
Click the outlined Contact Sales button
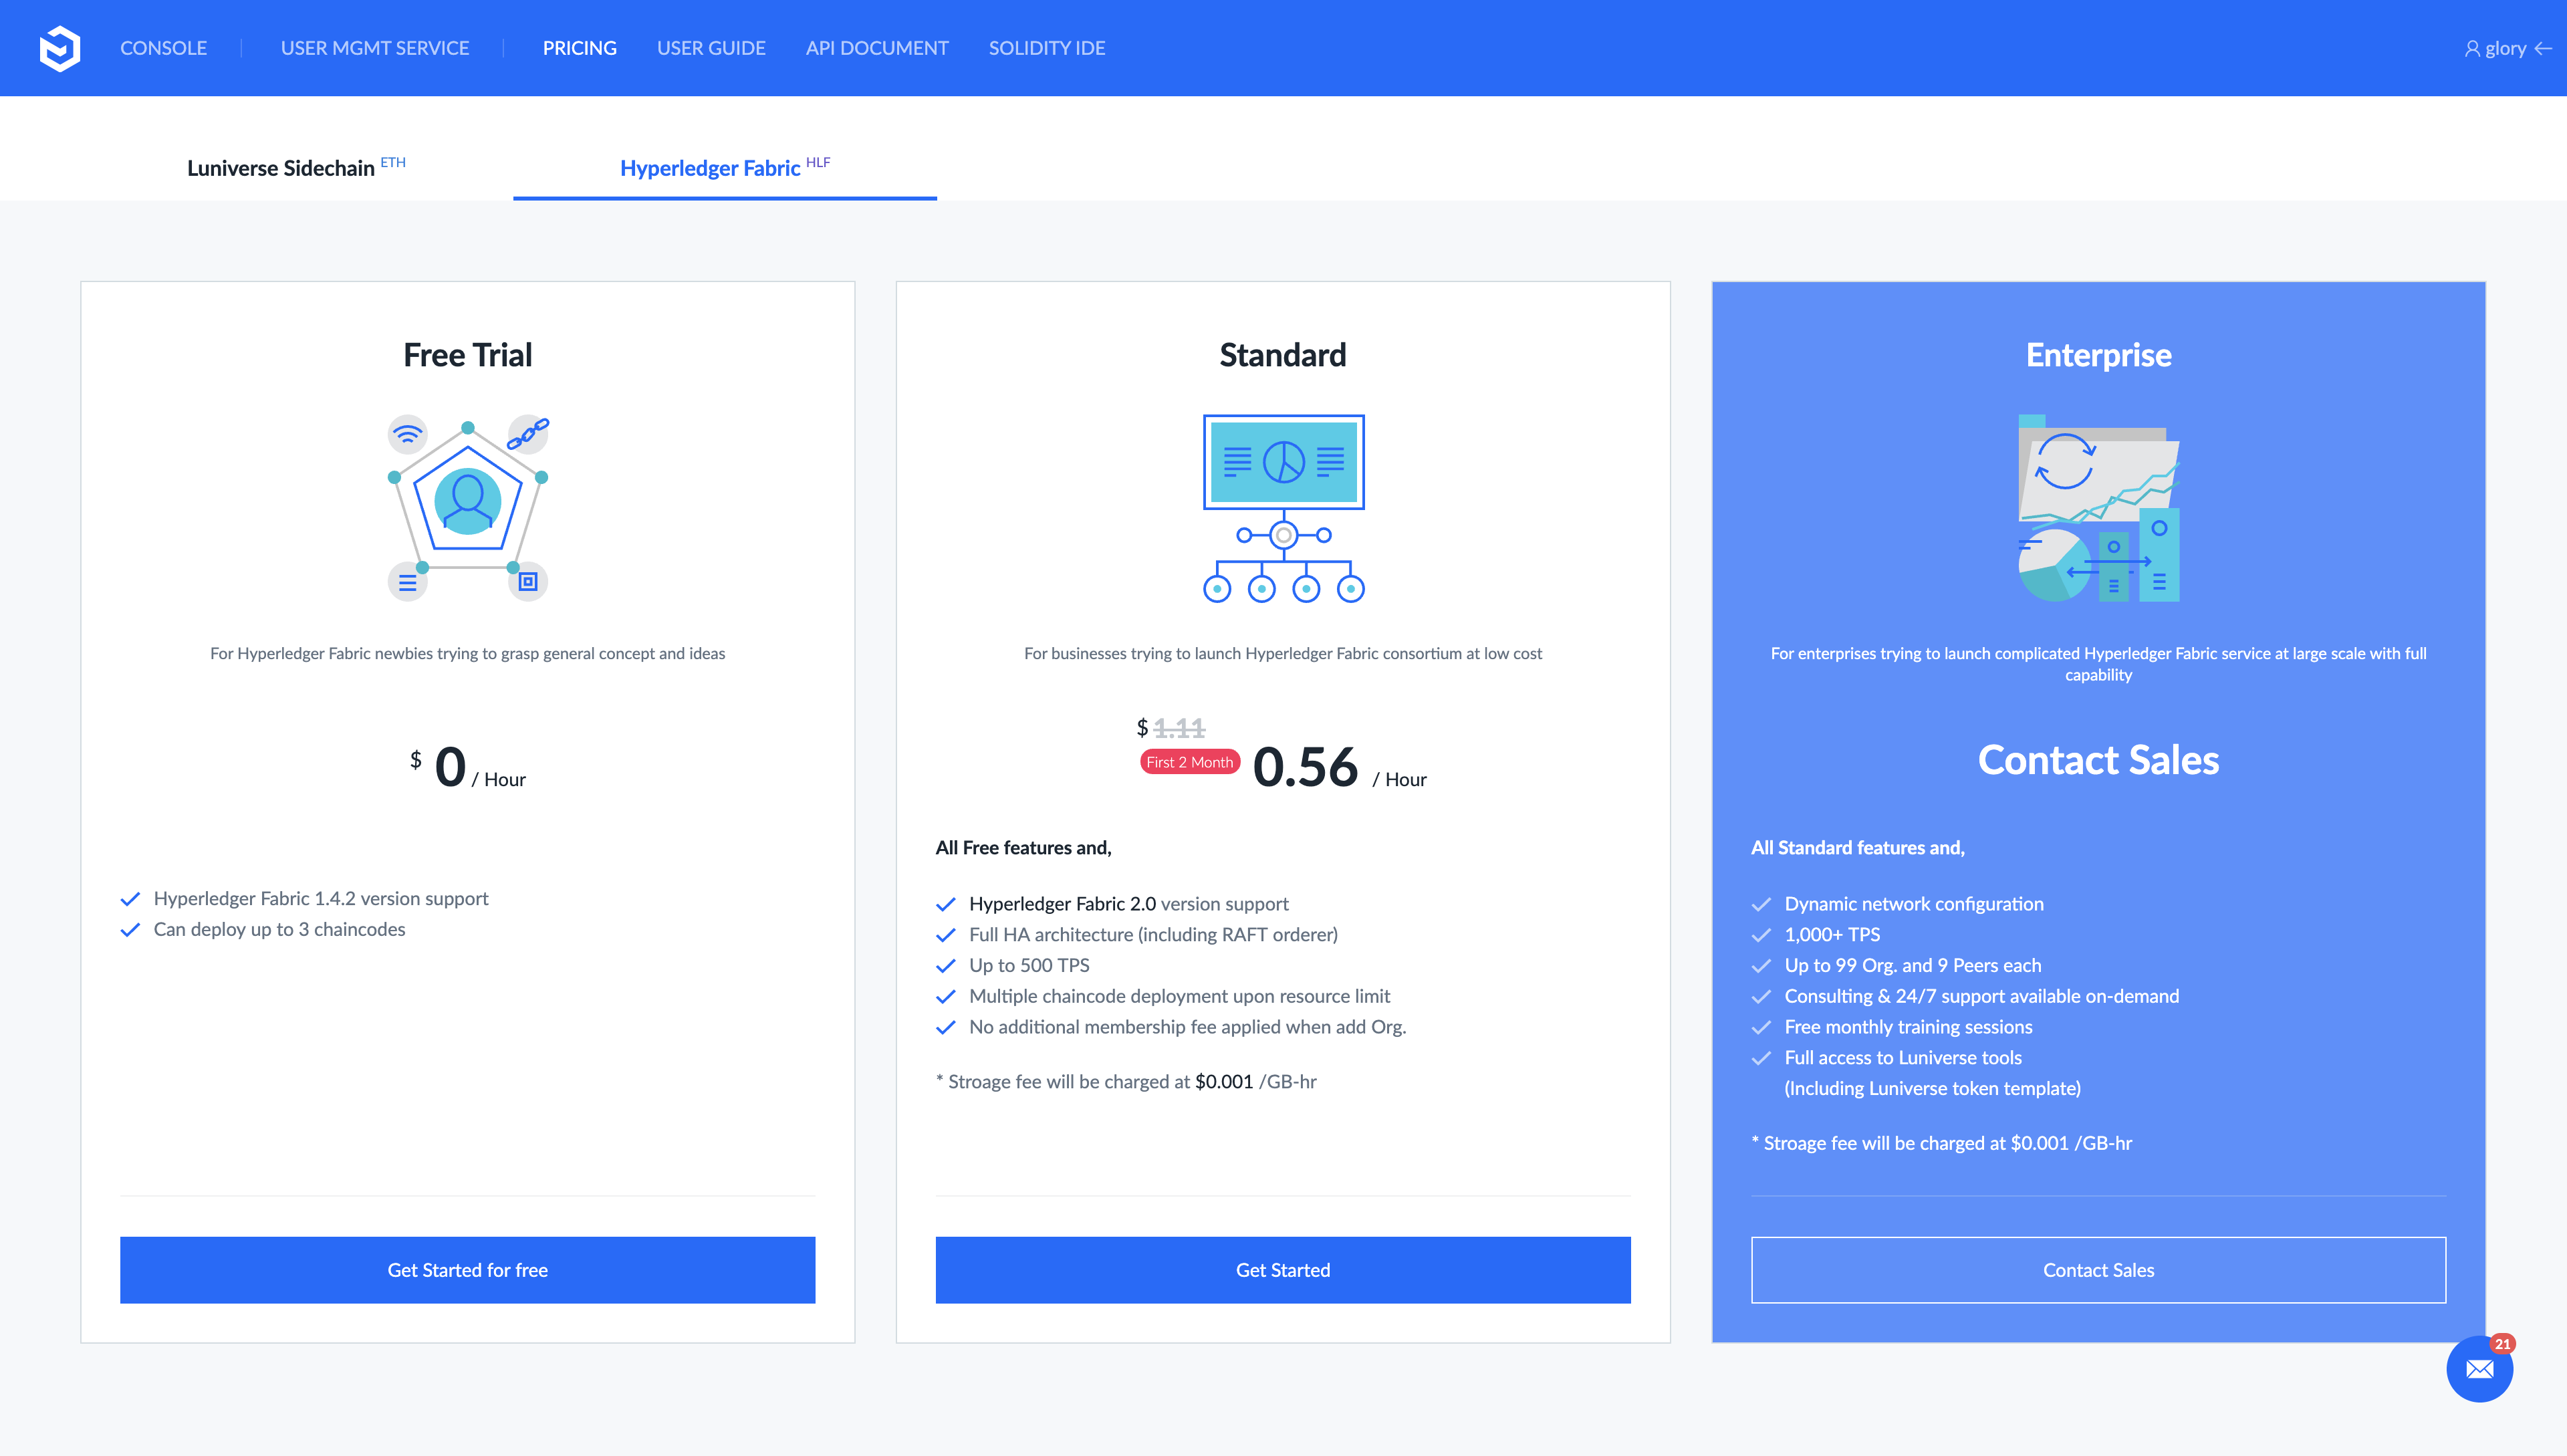[x=2098, y=1270]
